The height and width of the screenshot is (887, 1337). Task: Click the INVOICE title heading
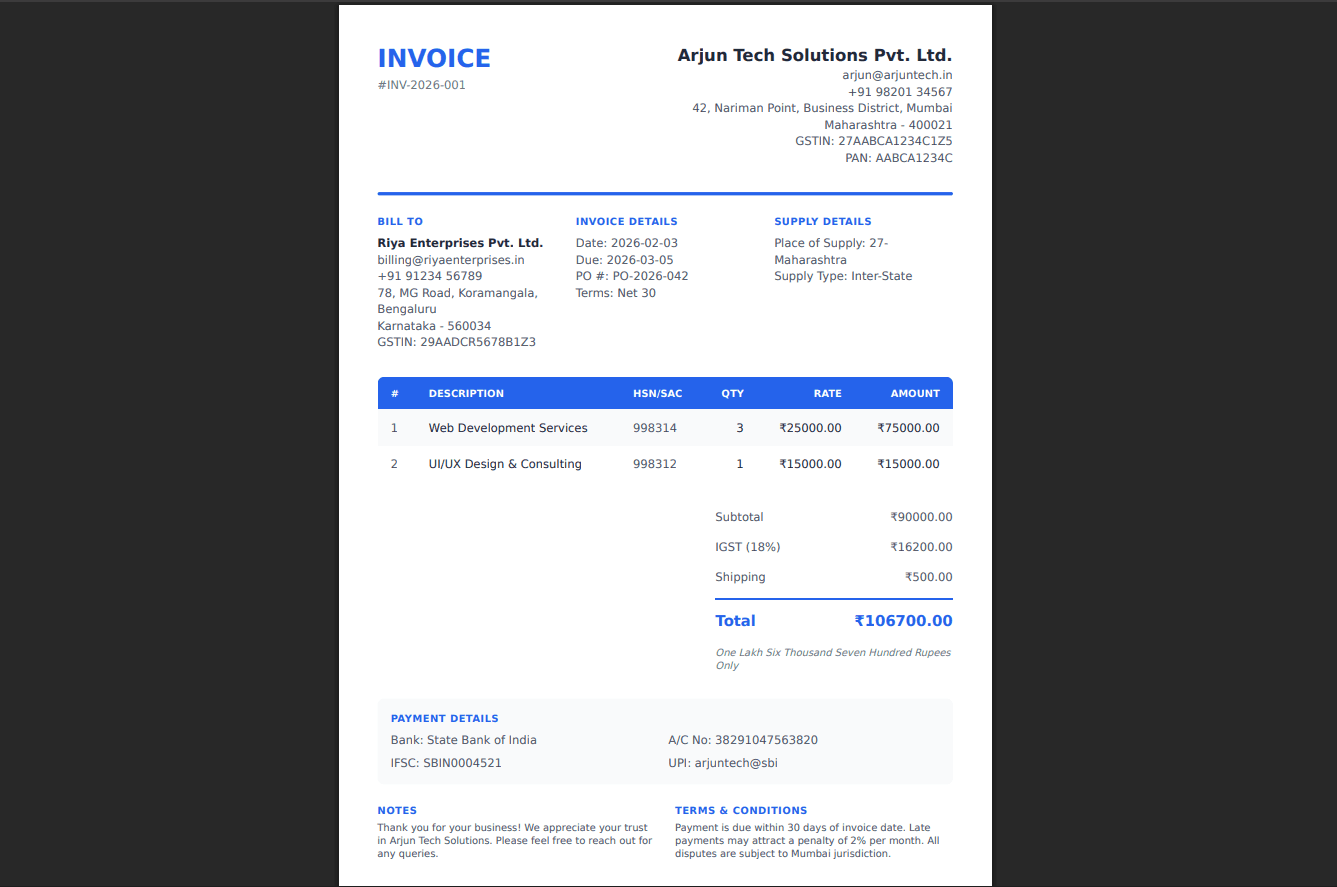[x=433, y=58]
